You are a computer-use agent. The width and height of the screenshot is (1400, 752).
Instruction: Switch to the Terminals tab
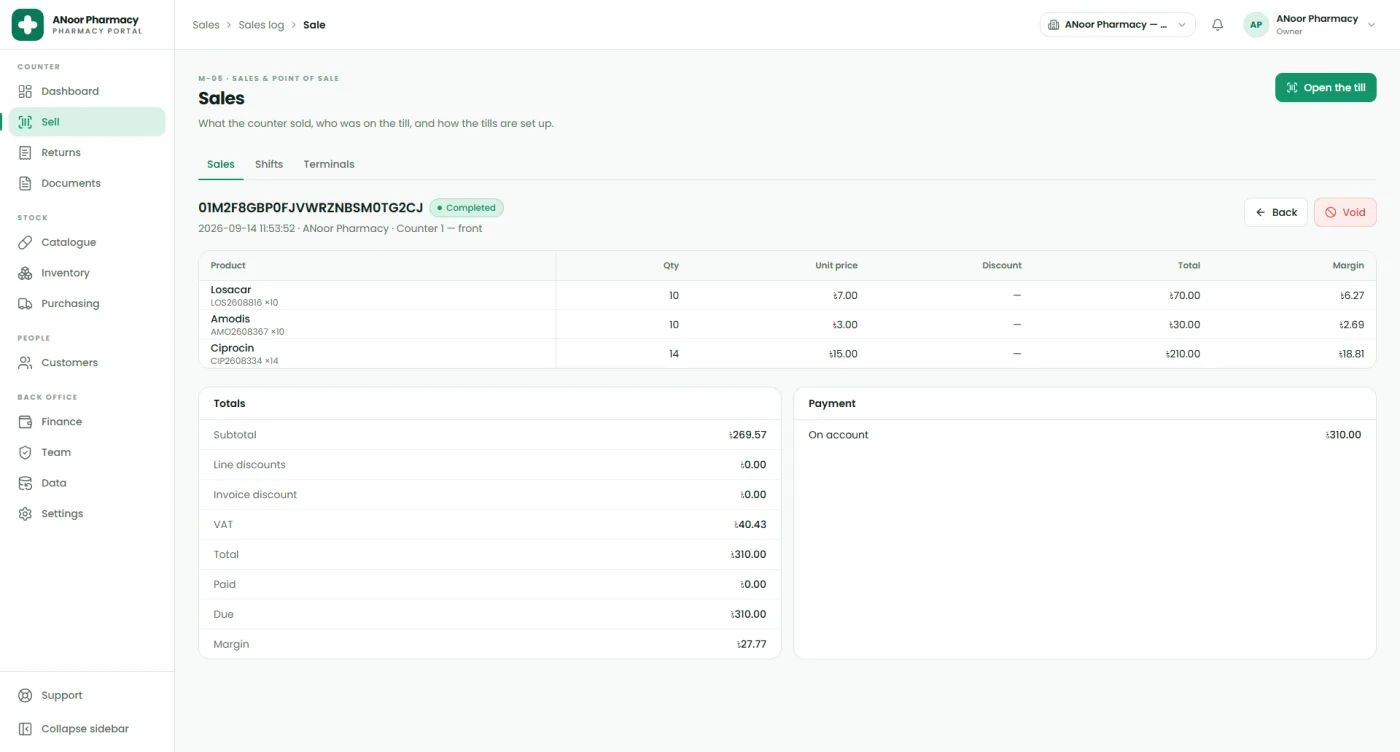[x=329, y=164]
